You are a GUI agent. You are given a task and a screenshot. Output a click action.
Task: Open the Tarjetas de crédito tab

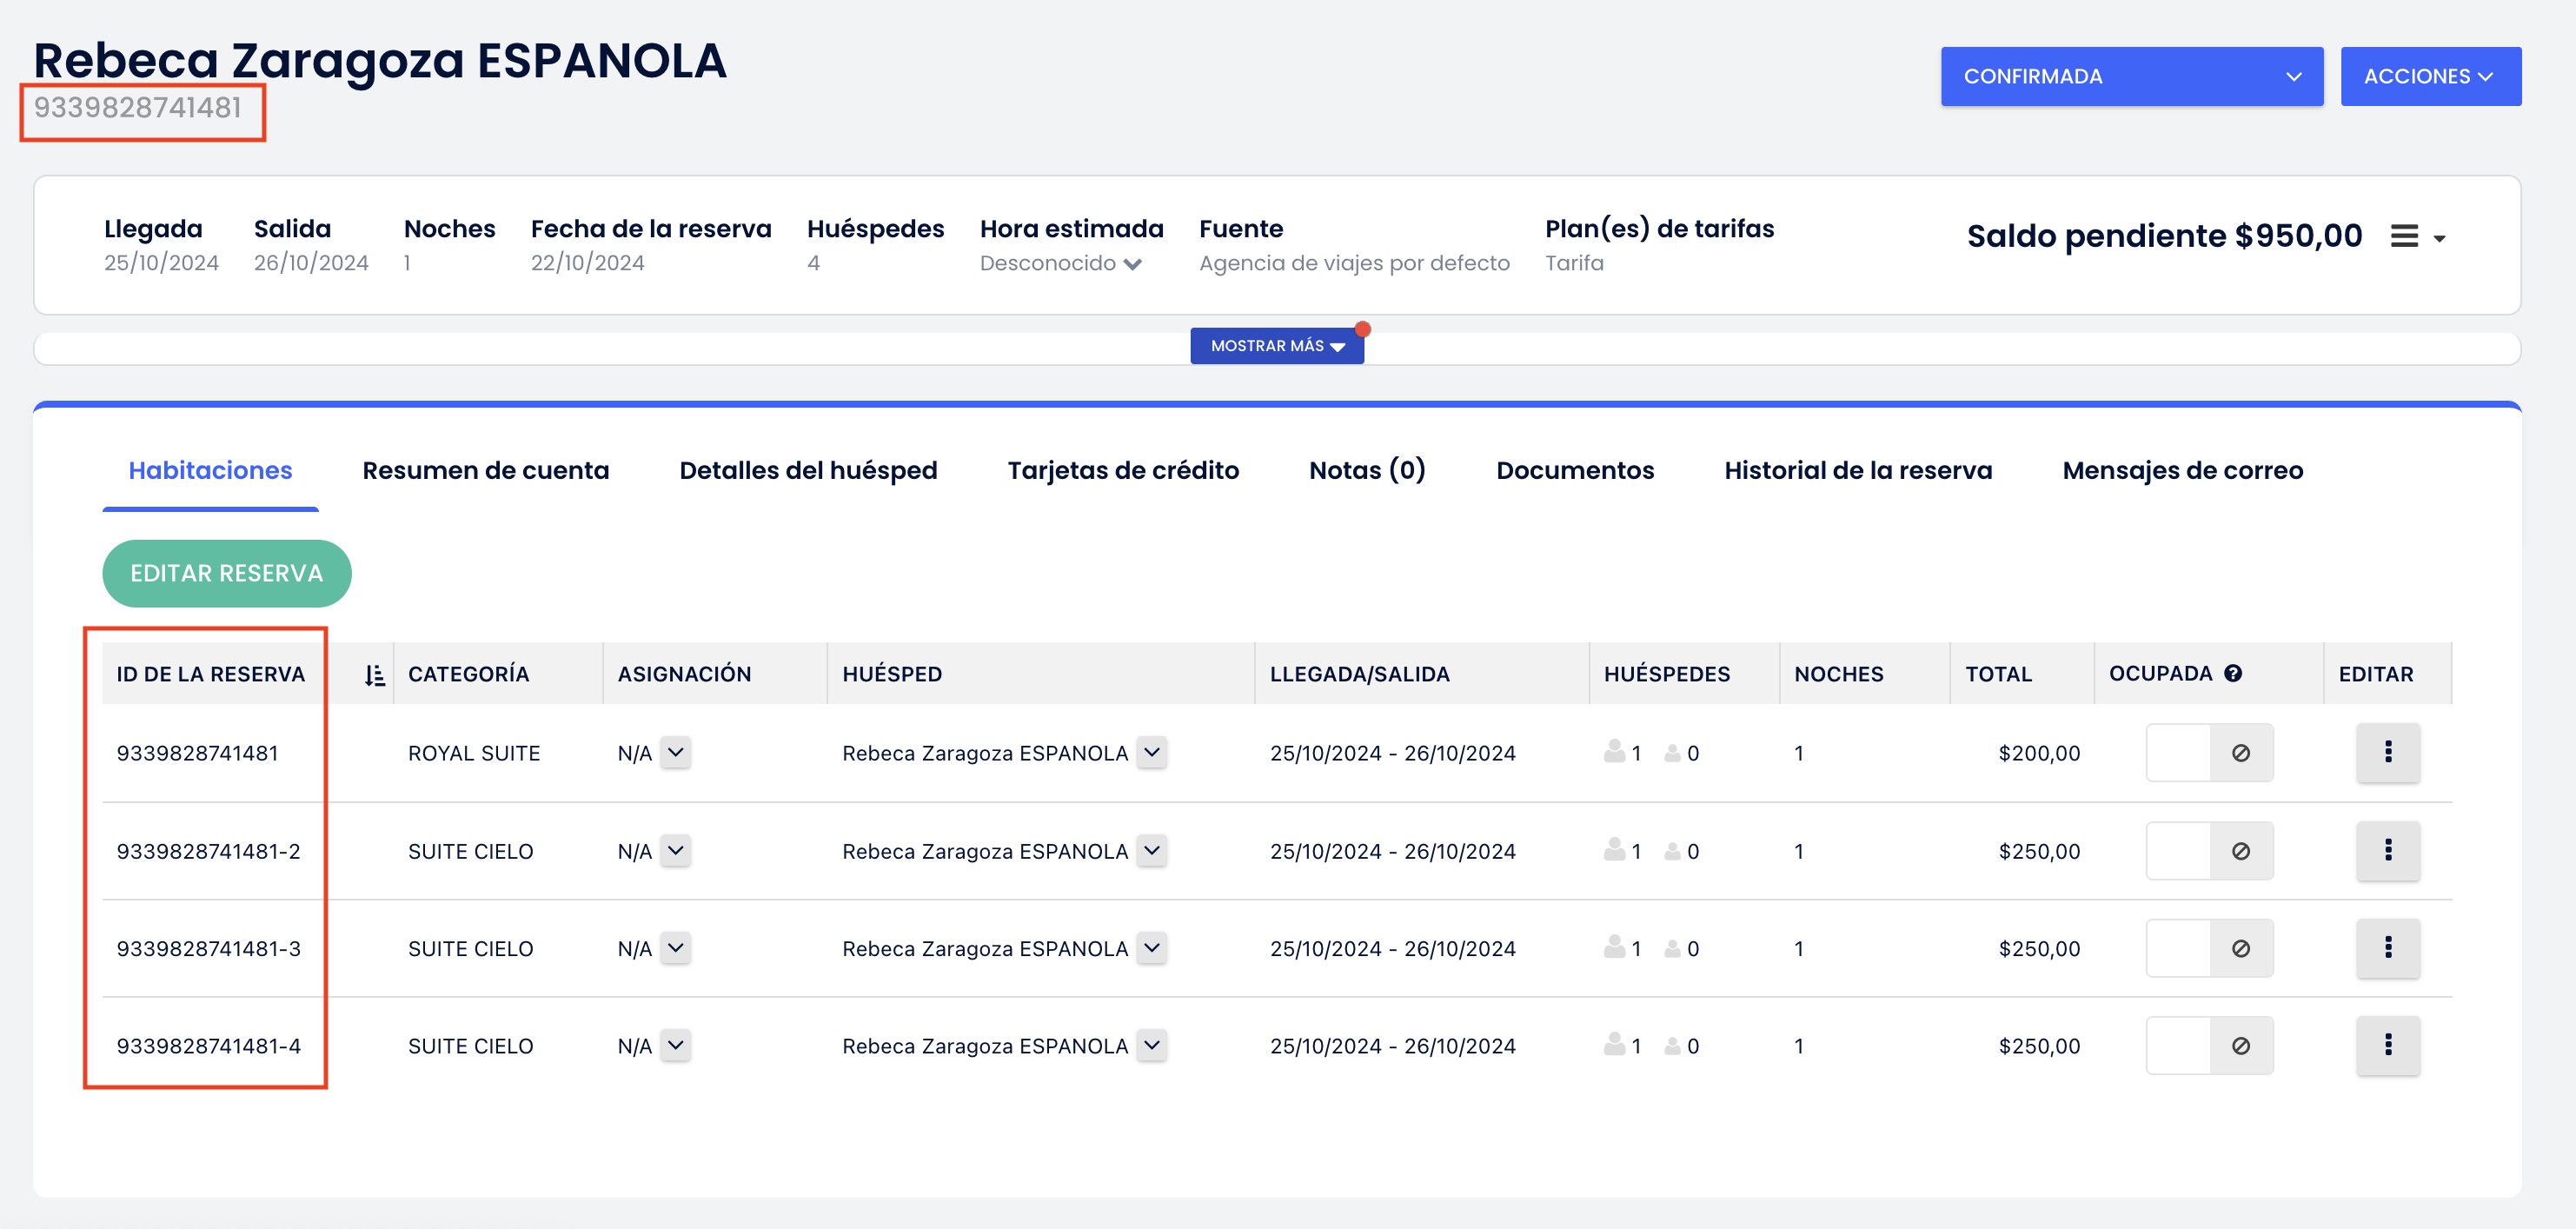pos(1123,470)
